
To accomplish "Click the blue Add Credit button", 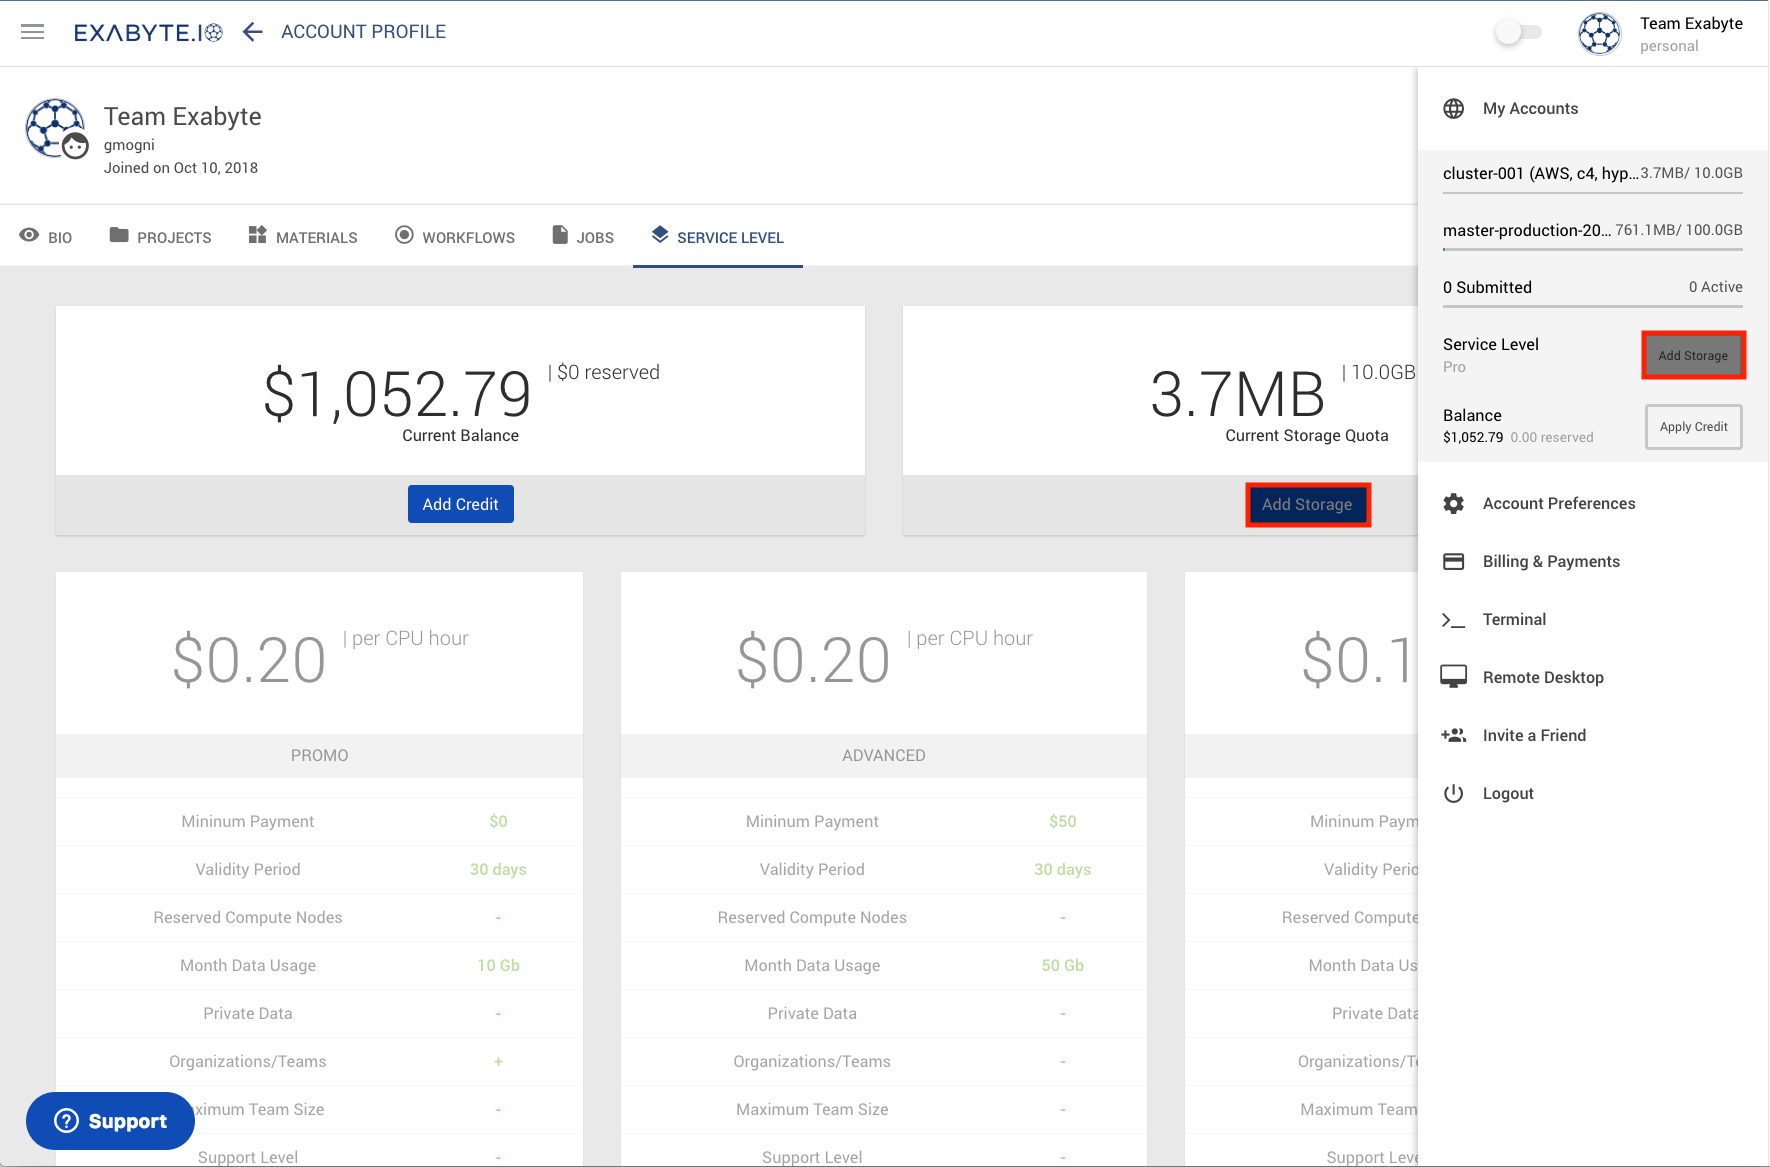I will pos(460,504).
